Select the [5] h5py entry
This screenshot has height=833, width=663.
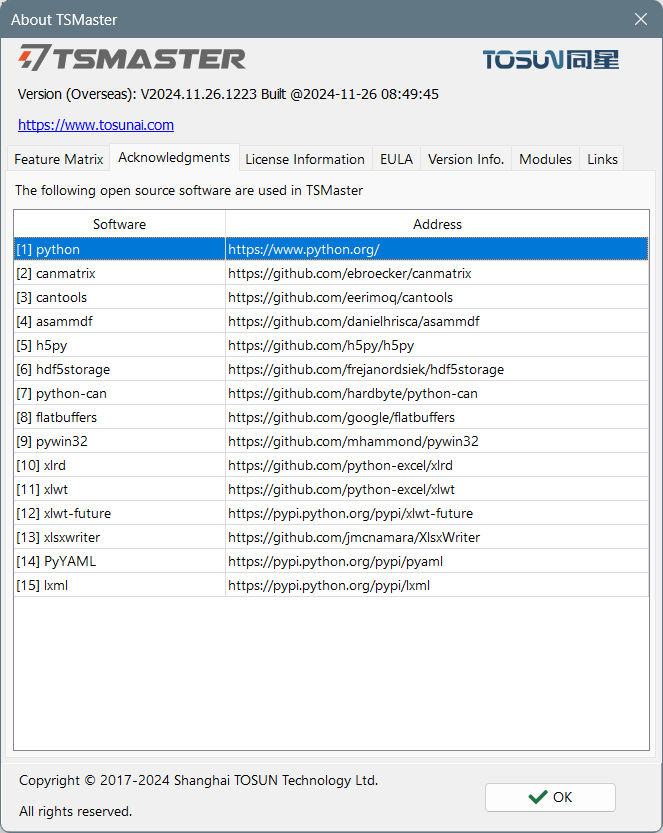tap(120, 345)
